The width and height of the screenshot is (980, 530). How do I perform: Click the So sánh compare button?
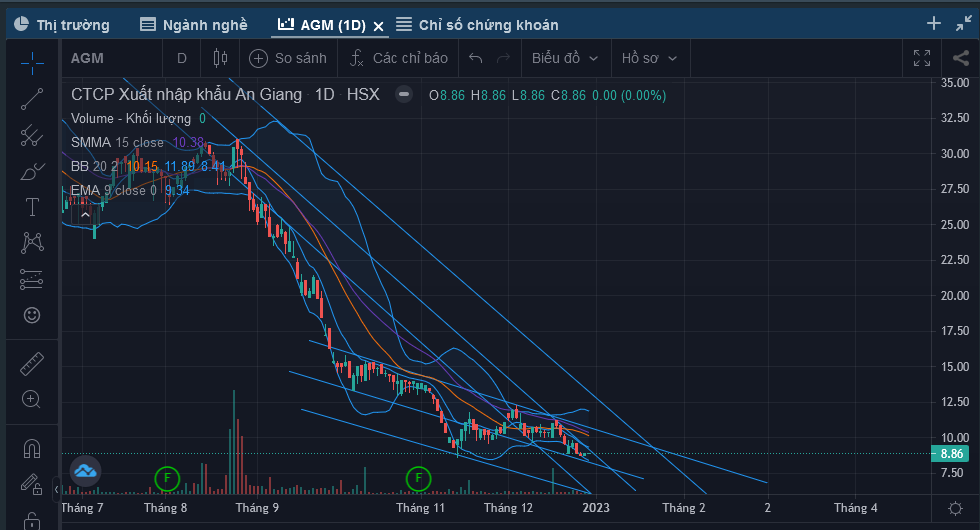[288, 58]
